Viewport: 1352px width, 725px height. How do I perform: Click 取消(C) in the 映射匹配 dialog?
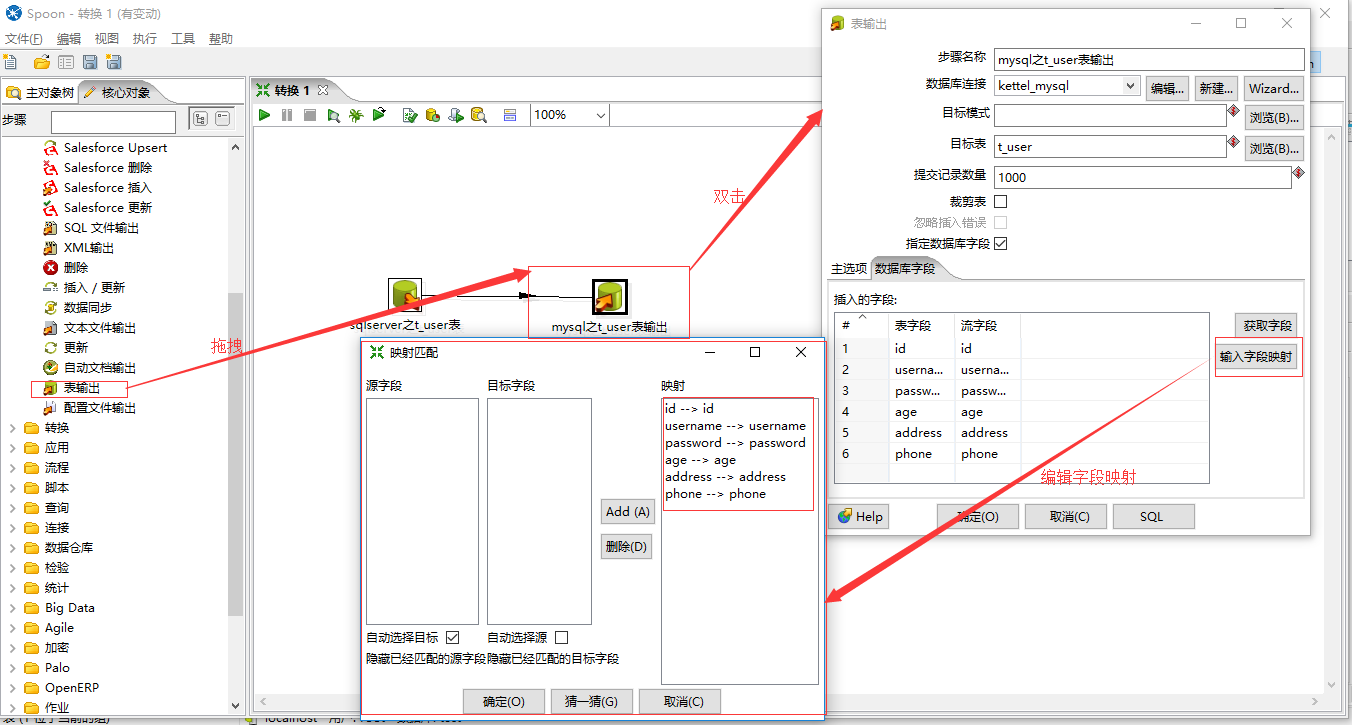[679, 702]
